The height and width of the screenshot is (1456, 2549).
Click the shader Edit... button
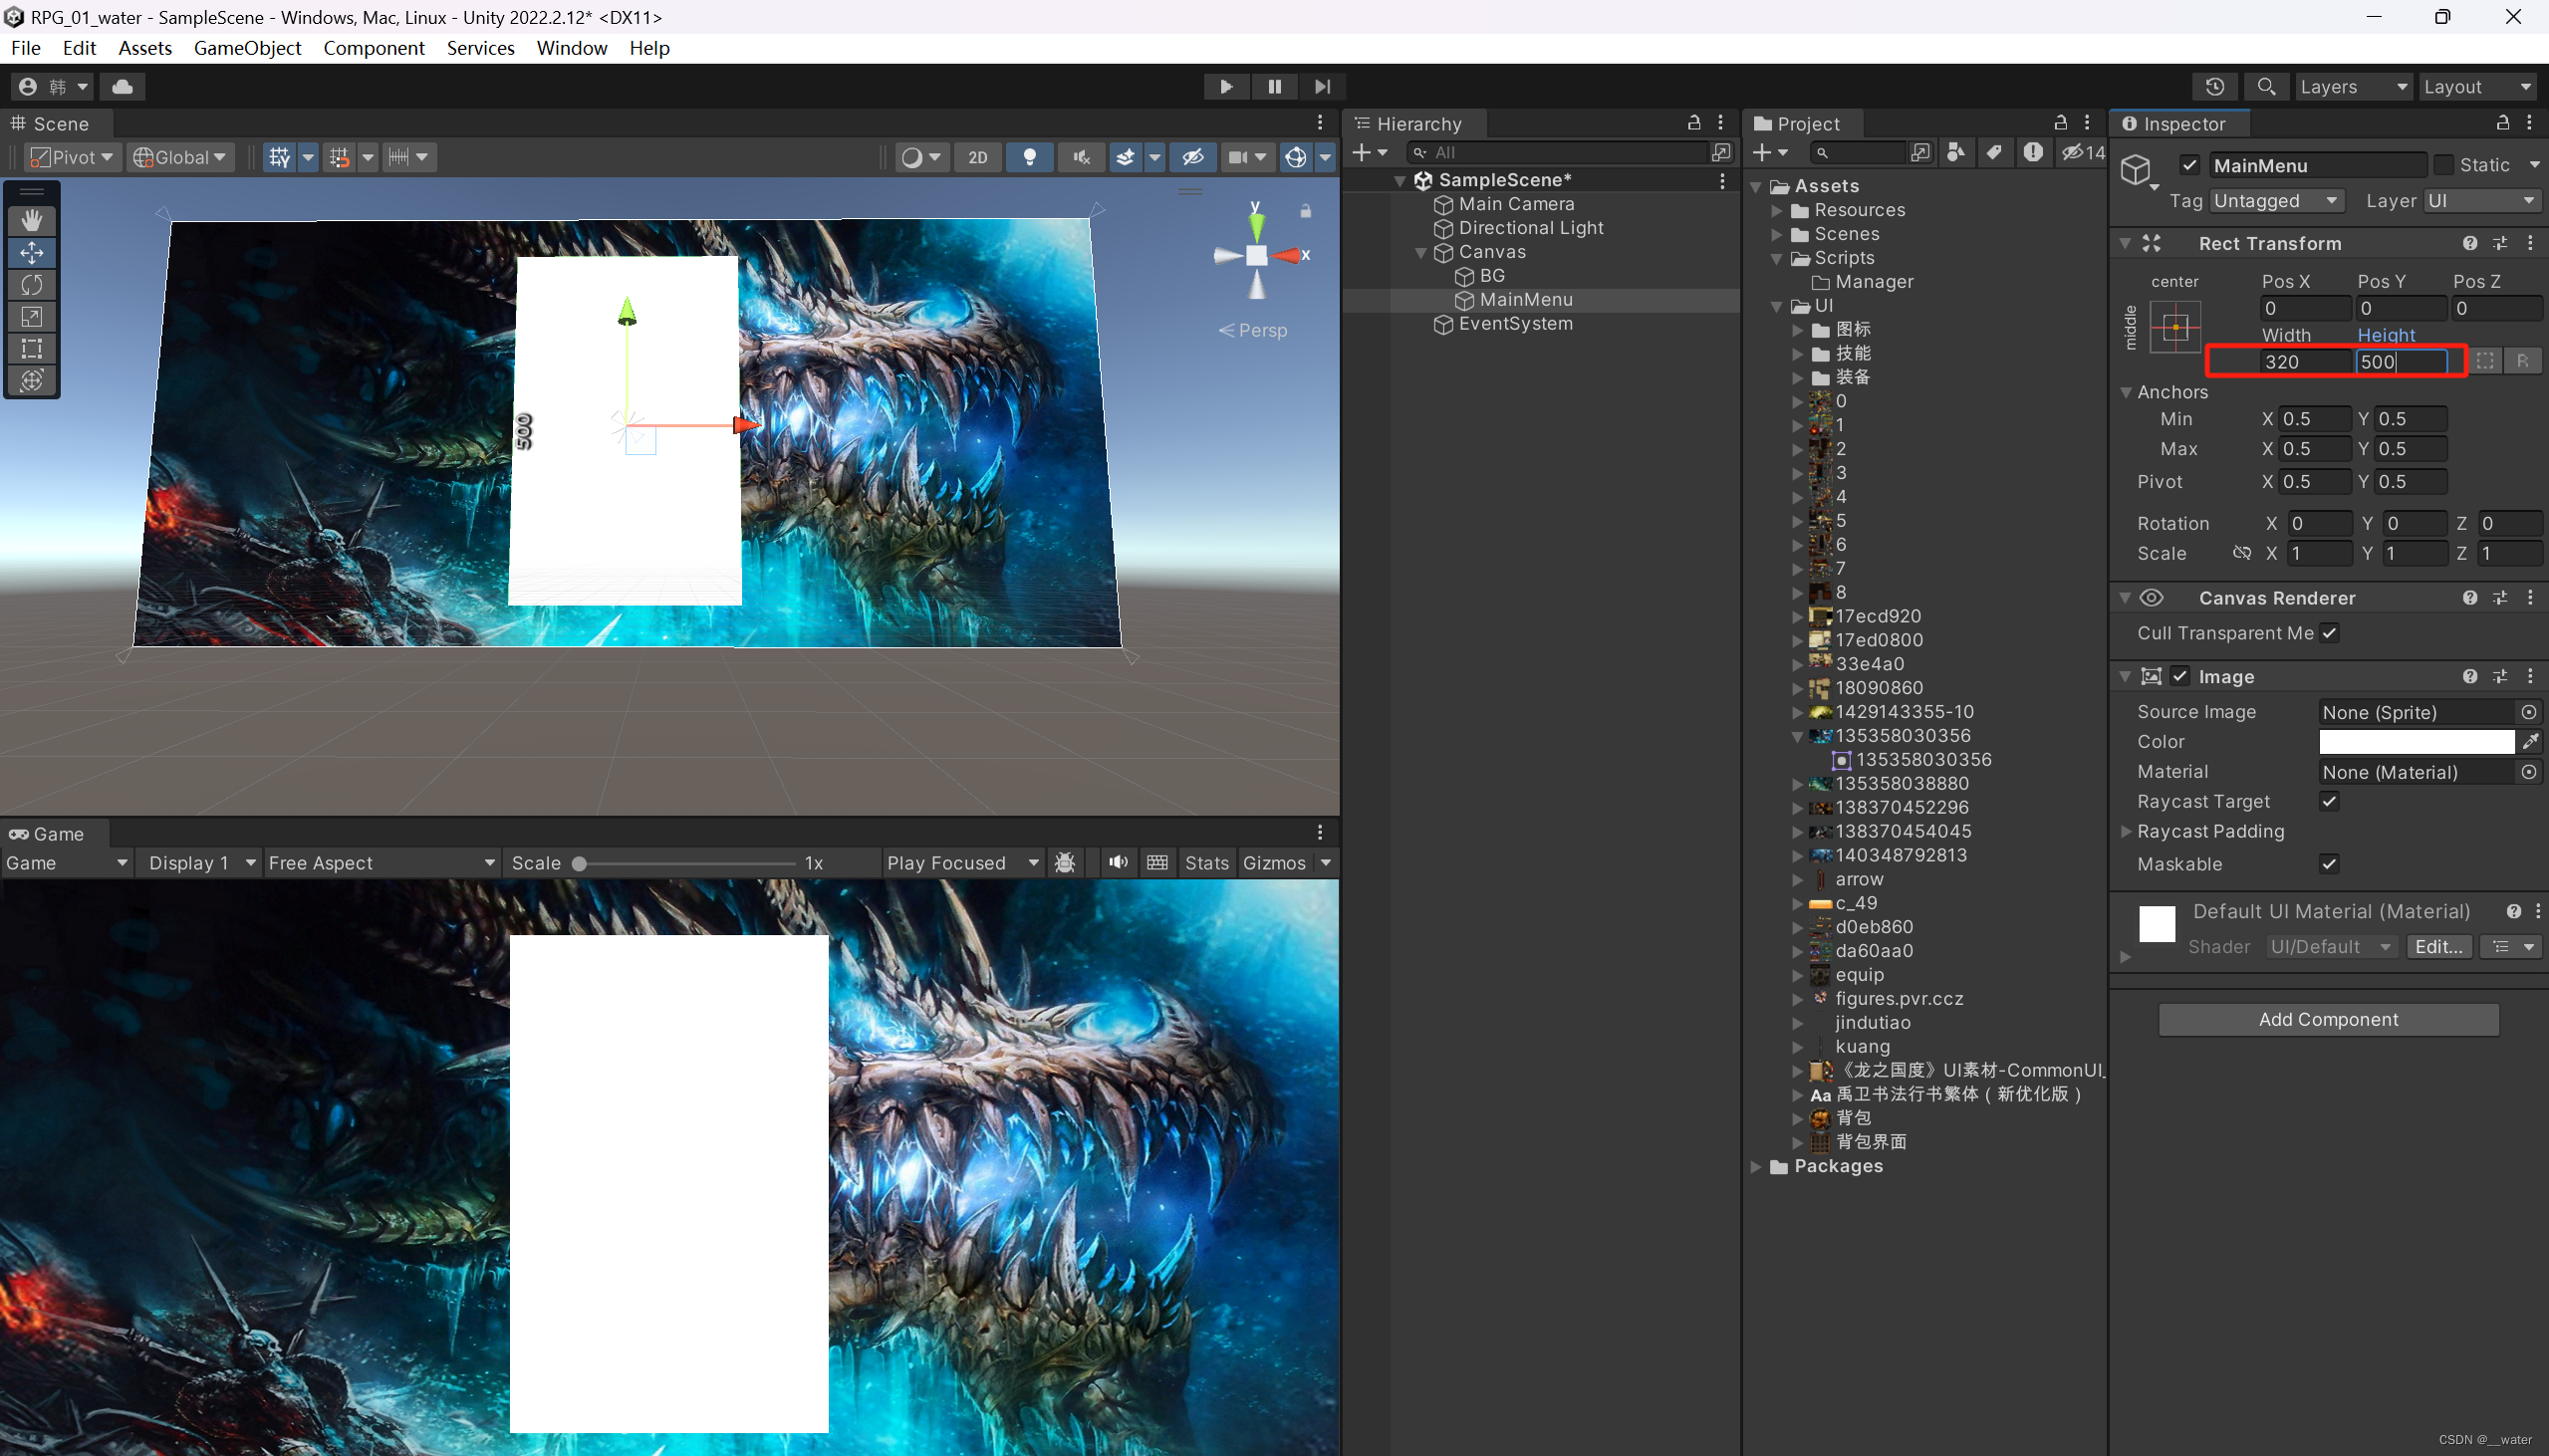[2438, 947]
